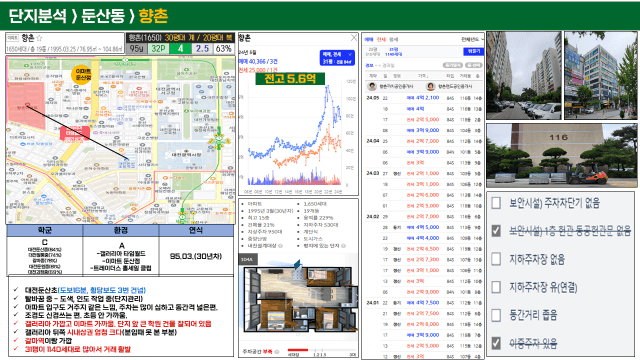This screenshot has height=360, width=640.
Task: Close the 향촌 price chart panel
Action: coord(354,38)
